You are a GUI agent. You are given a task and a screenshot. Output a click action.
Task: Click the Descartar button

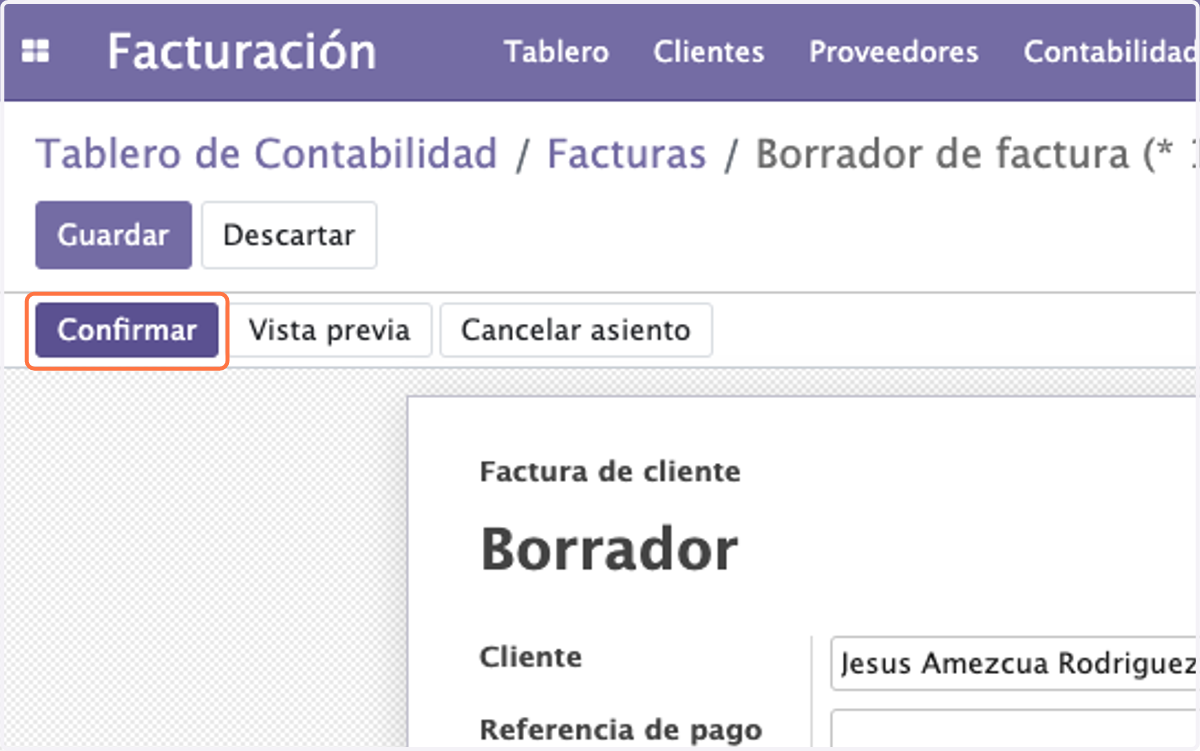click(x=289, y=235)
